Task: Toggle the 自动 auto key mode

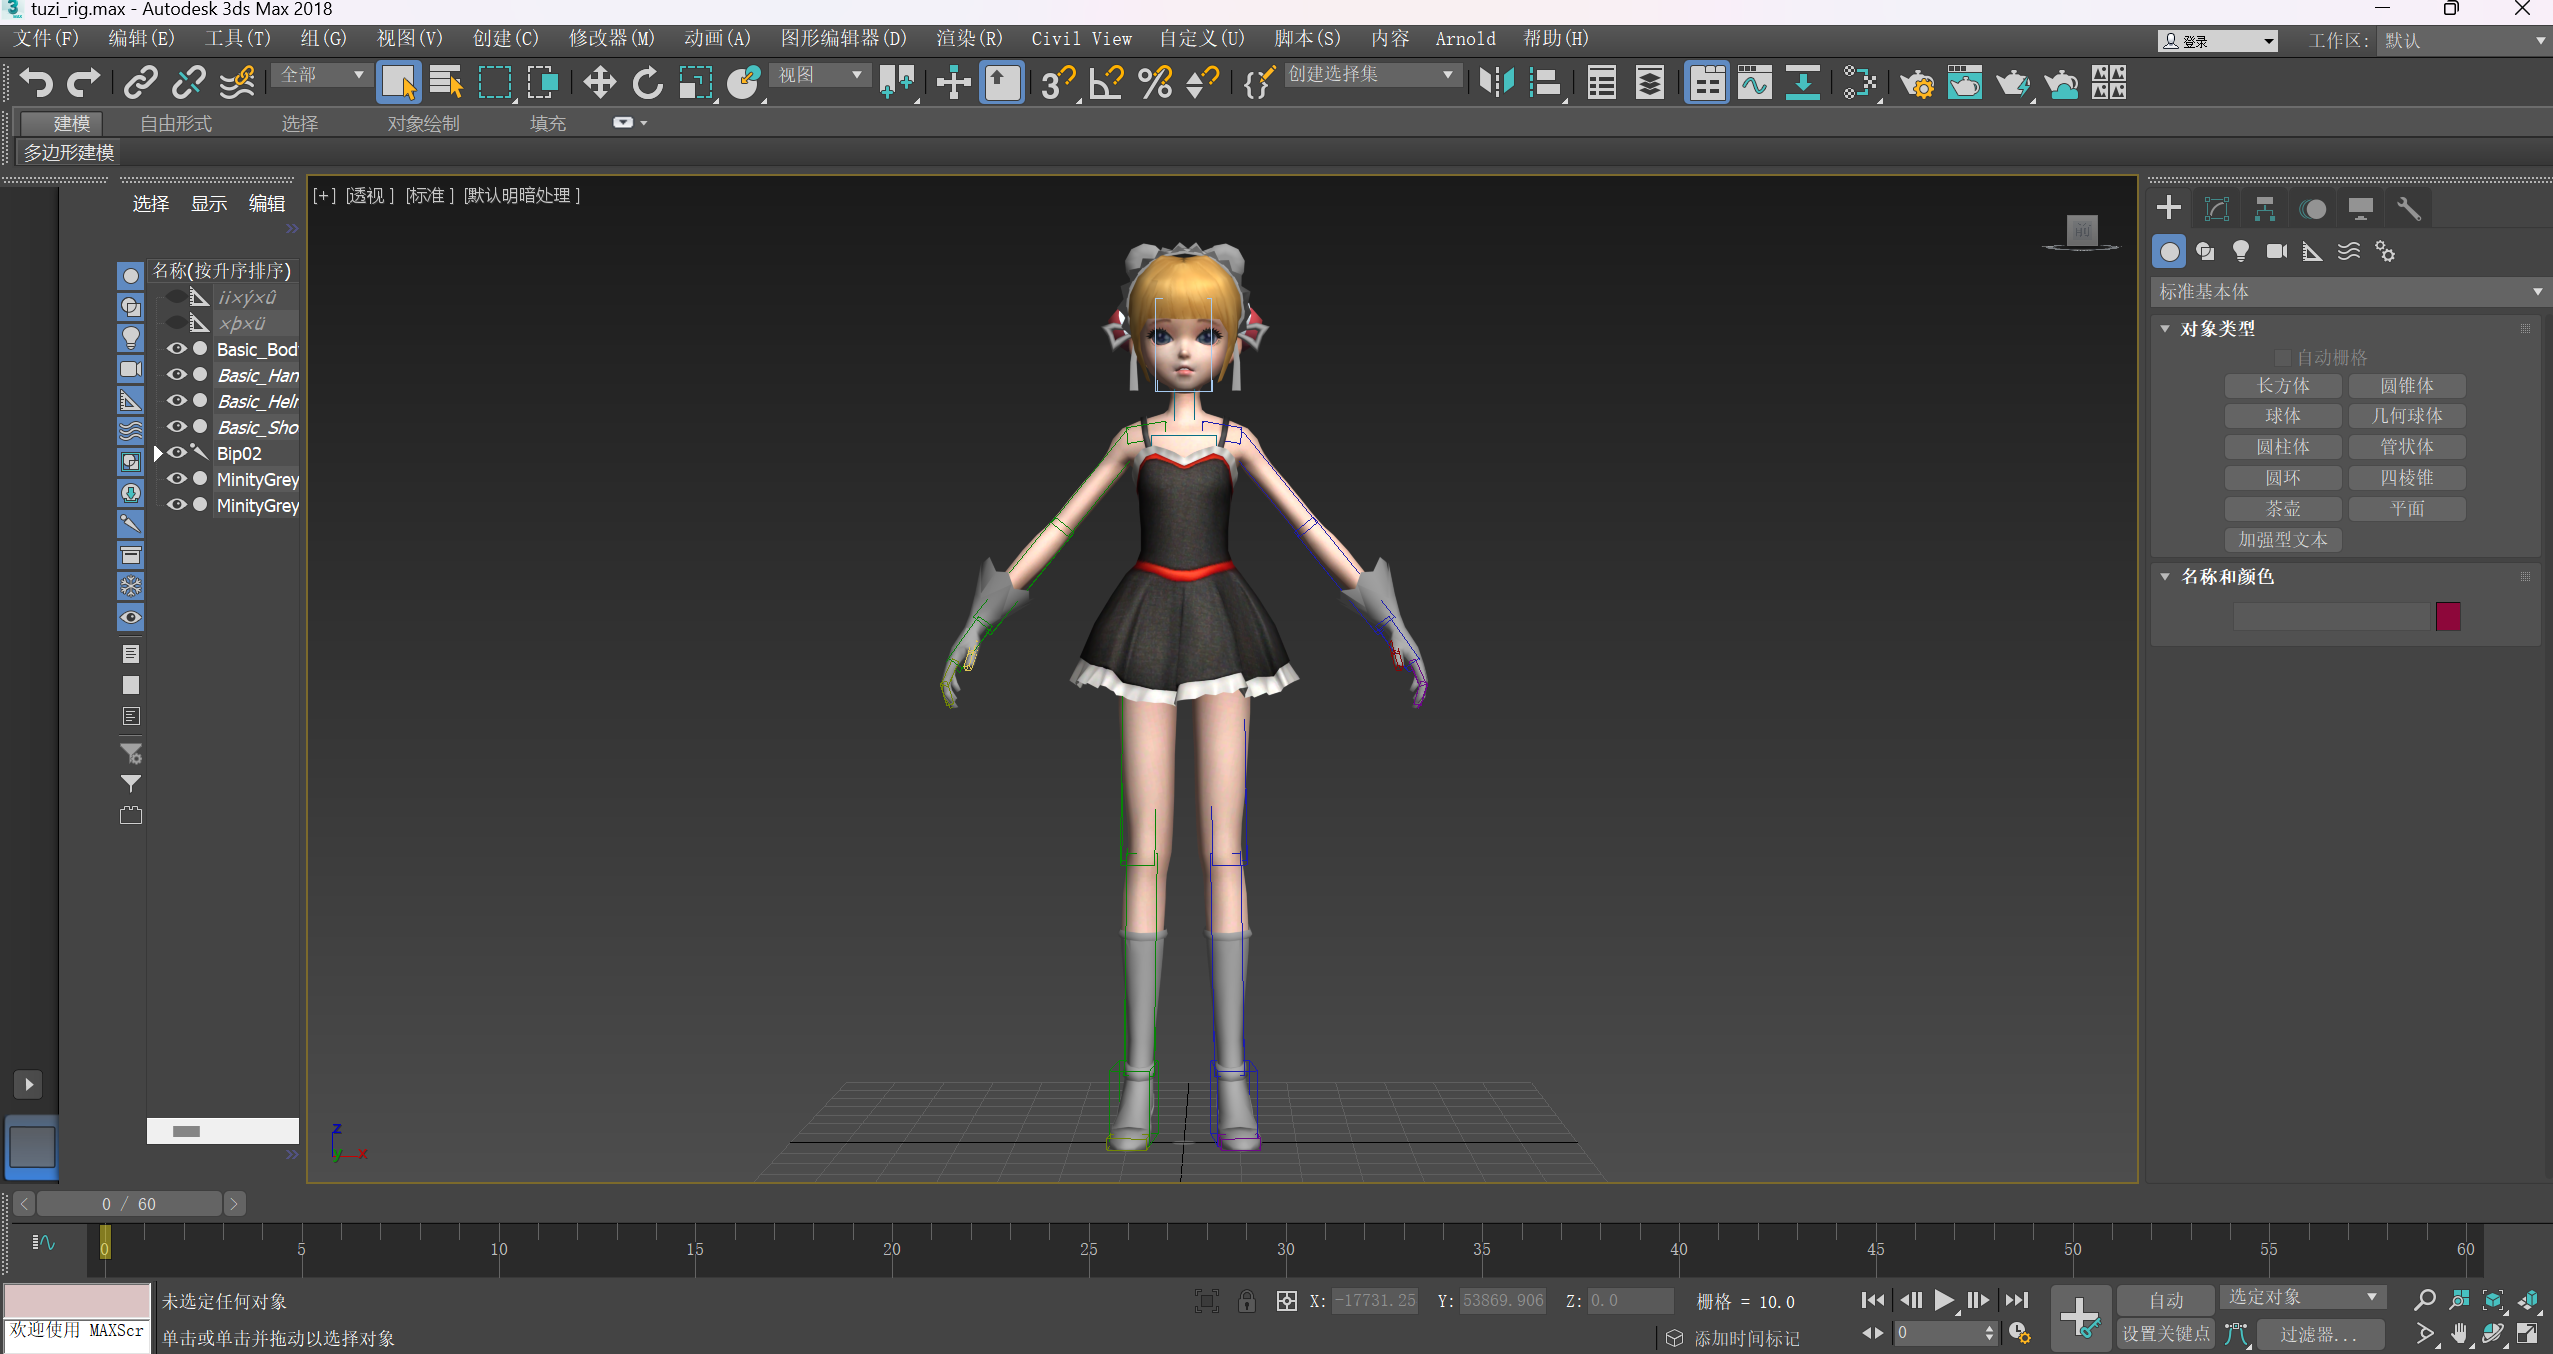Action: (2166, 1300)
